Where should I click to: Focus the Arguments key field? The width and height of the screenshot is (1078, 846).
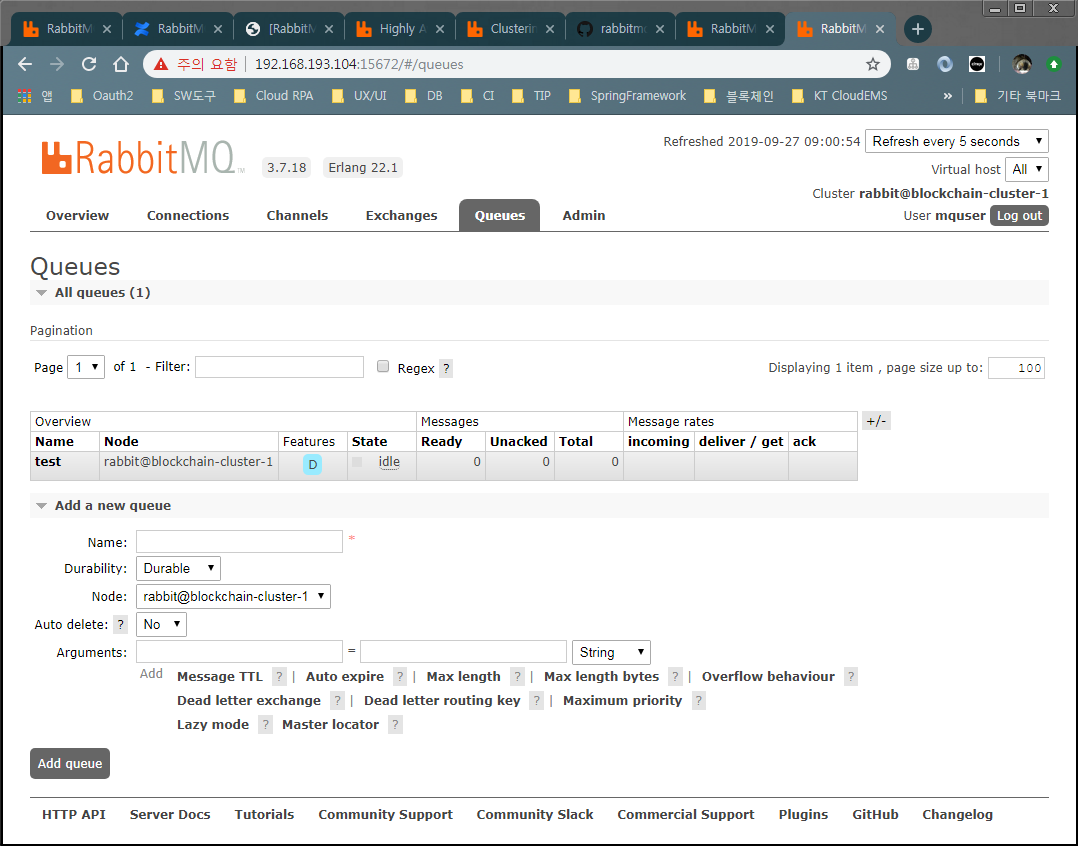click(239, 652)
